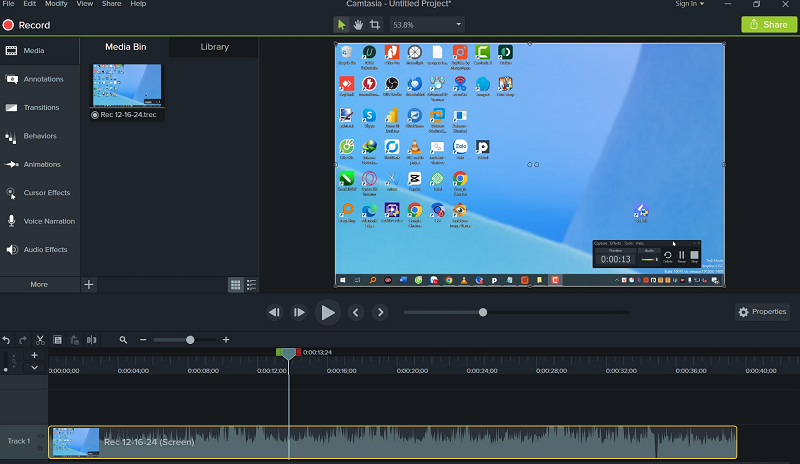Screen dimensions: 800x464
Task: Play the video preview
Action: click(x=327, y=312)
